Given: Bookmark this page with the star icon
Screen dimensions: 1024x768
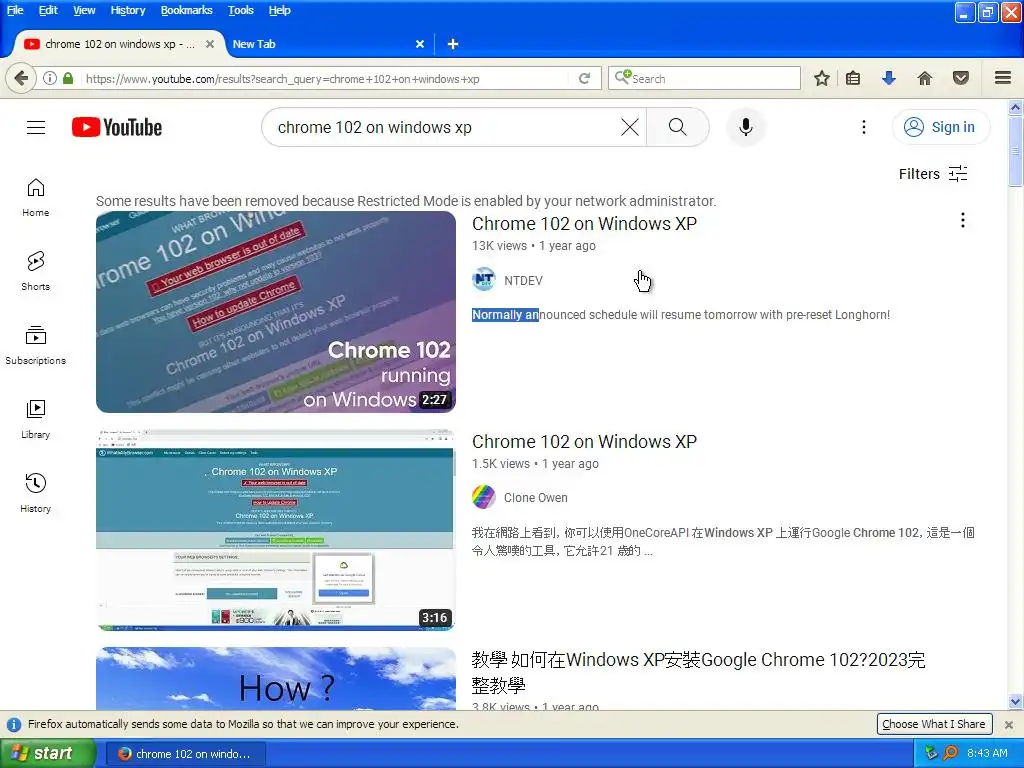Looking at the screenshot, I should pos(822,78).
